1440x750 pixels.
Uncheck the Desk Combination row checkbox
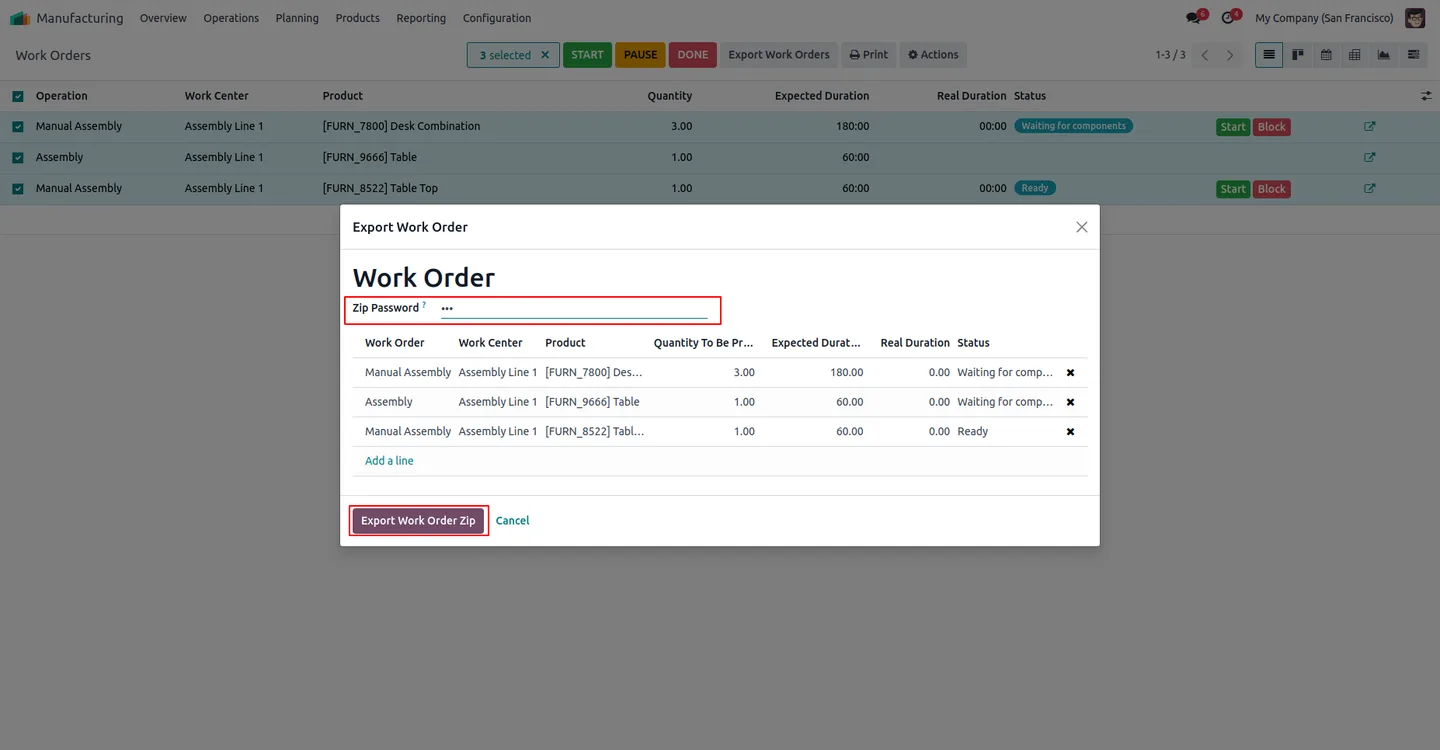[18, 127]
